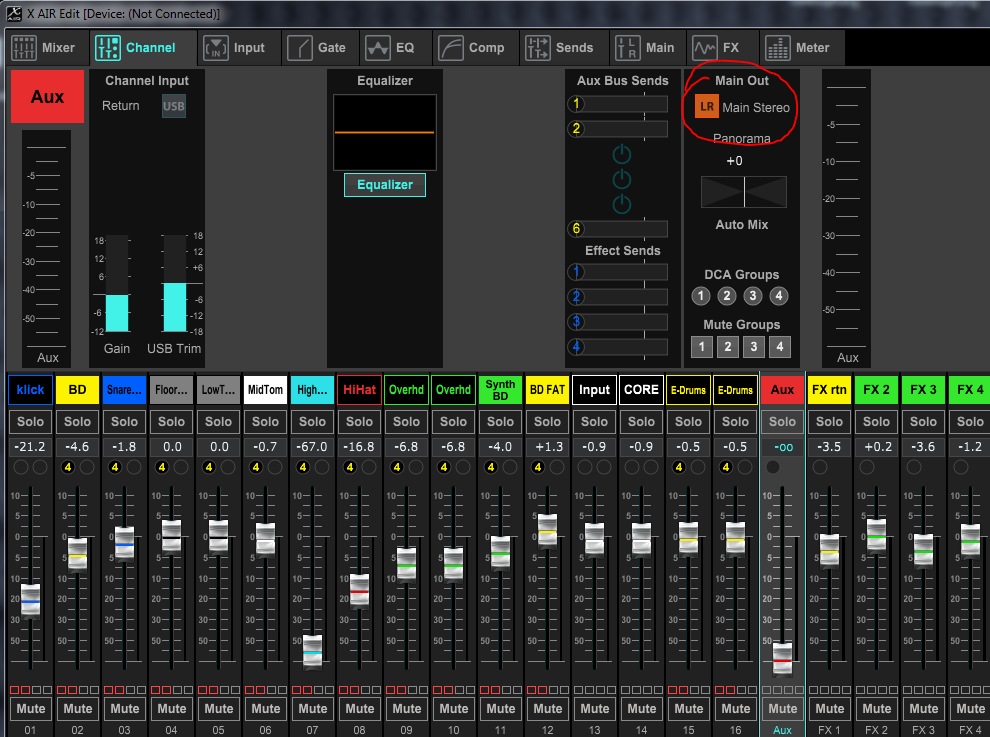Image resolution: width=990 pixels, height=737 pixels.
Task: Toggle the third aux bus send power icon
Action: pos(622,203)
